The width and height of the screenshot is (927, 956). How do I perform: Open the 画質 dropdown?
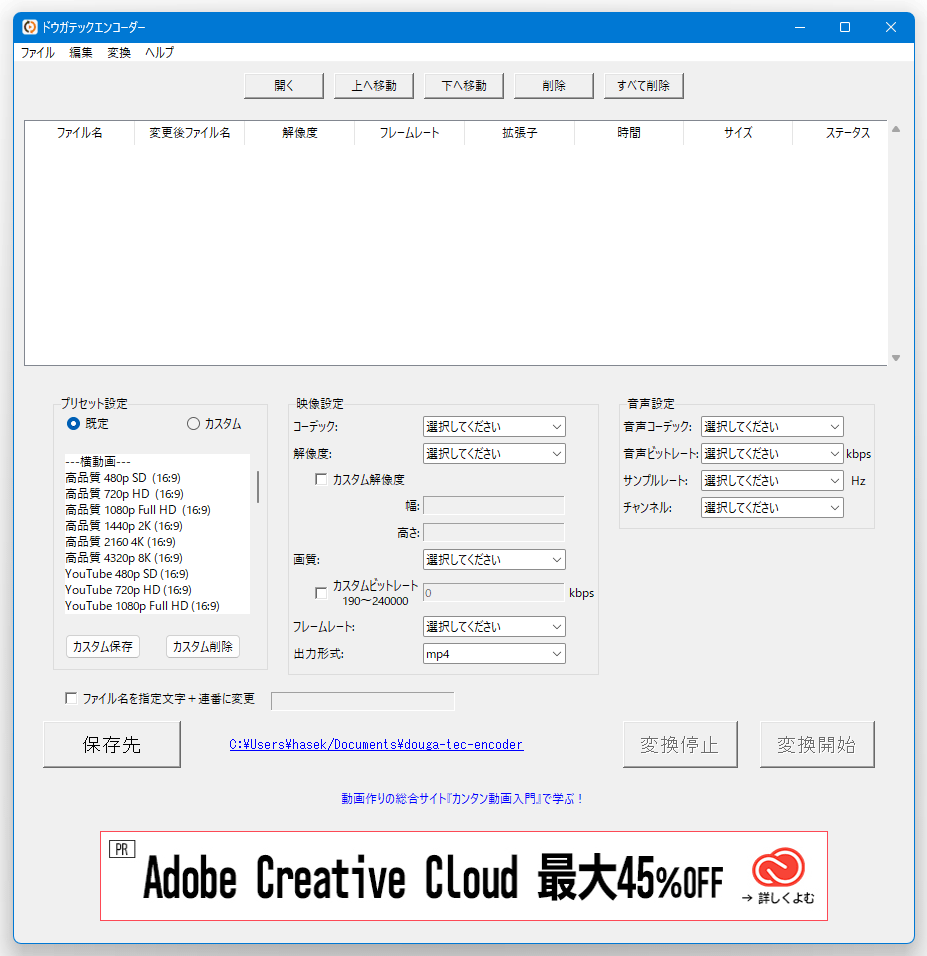[x=494, y=560]
